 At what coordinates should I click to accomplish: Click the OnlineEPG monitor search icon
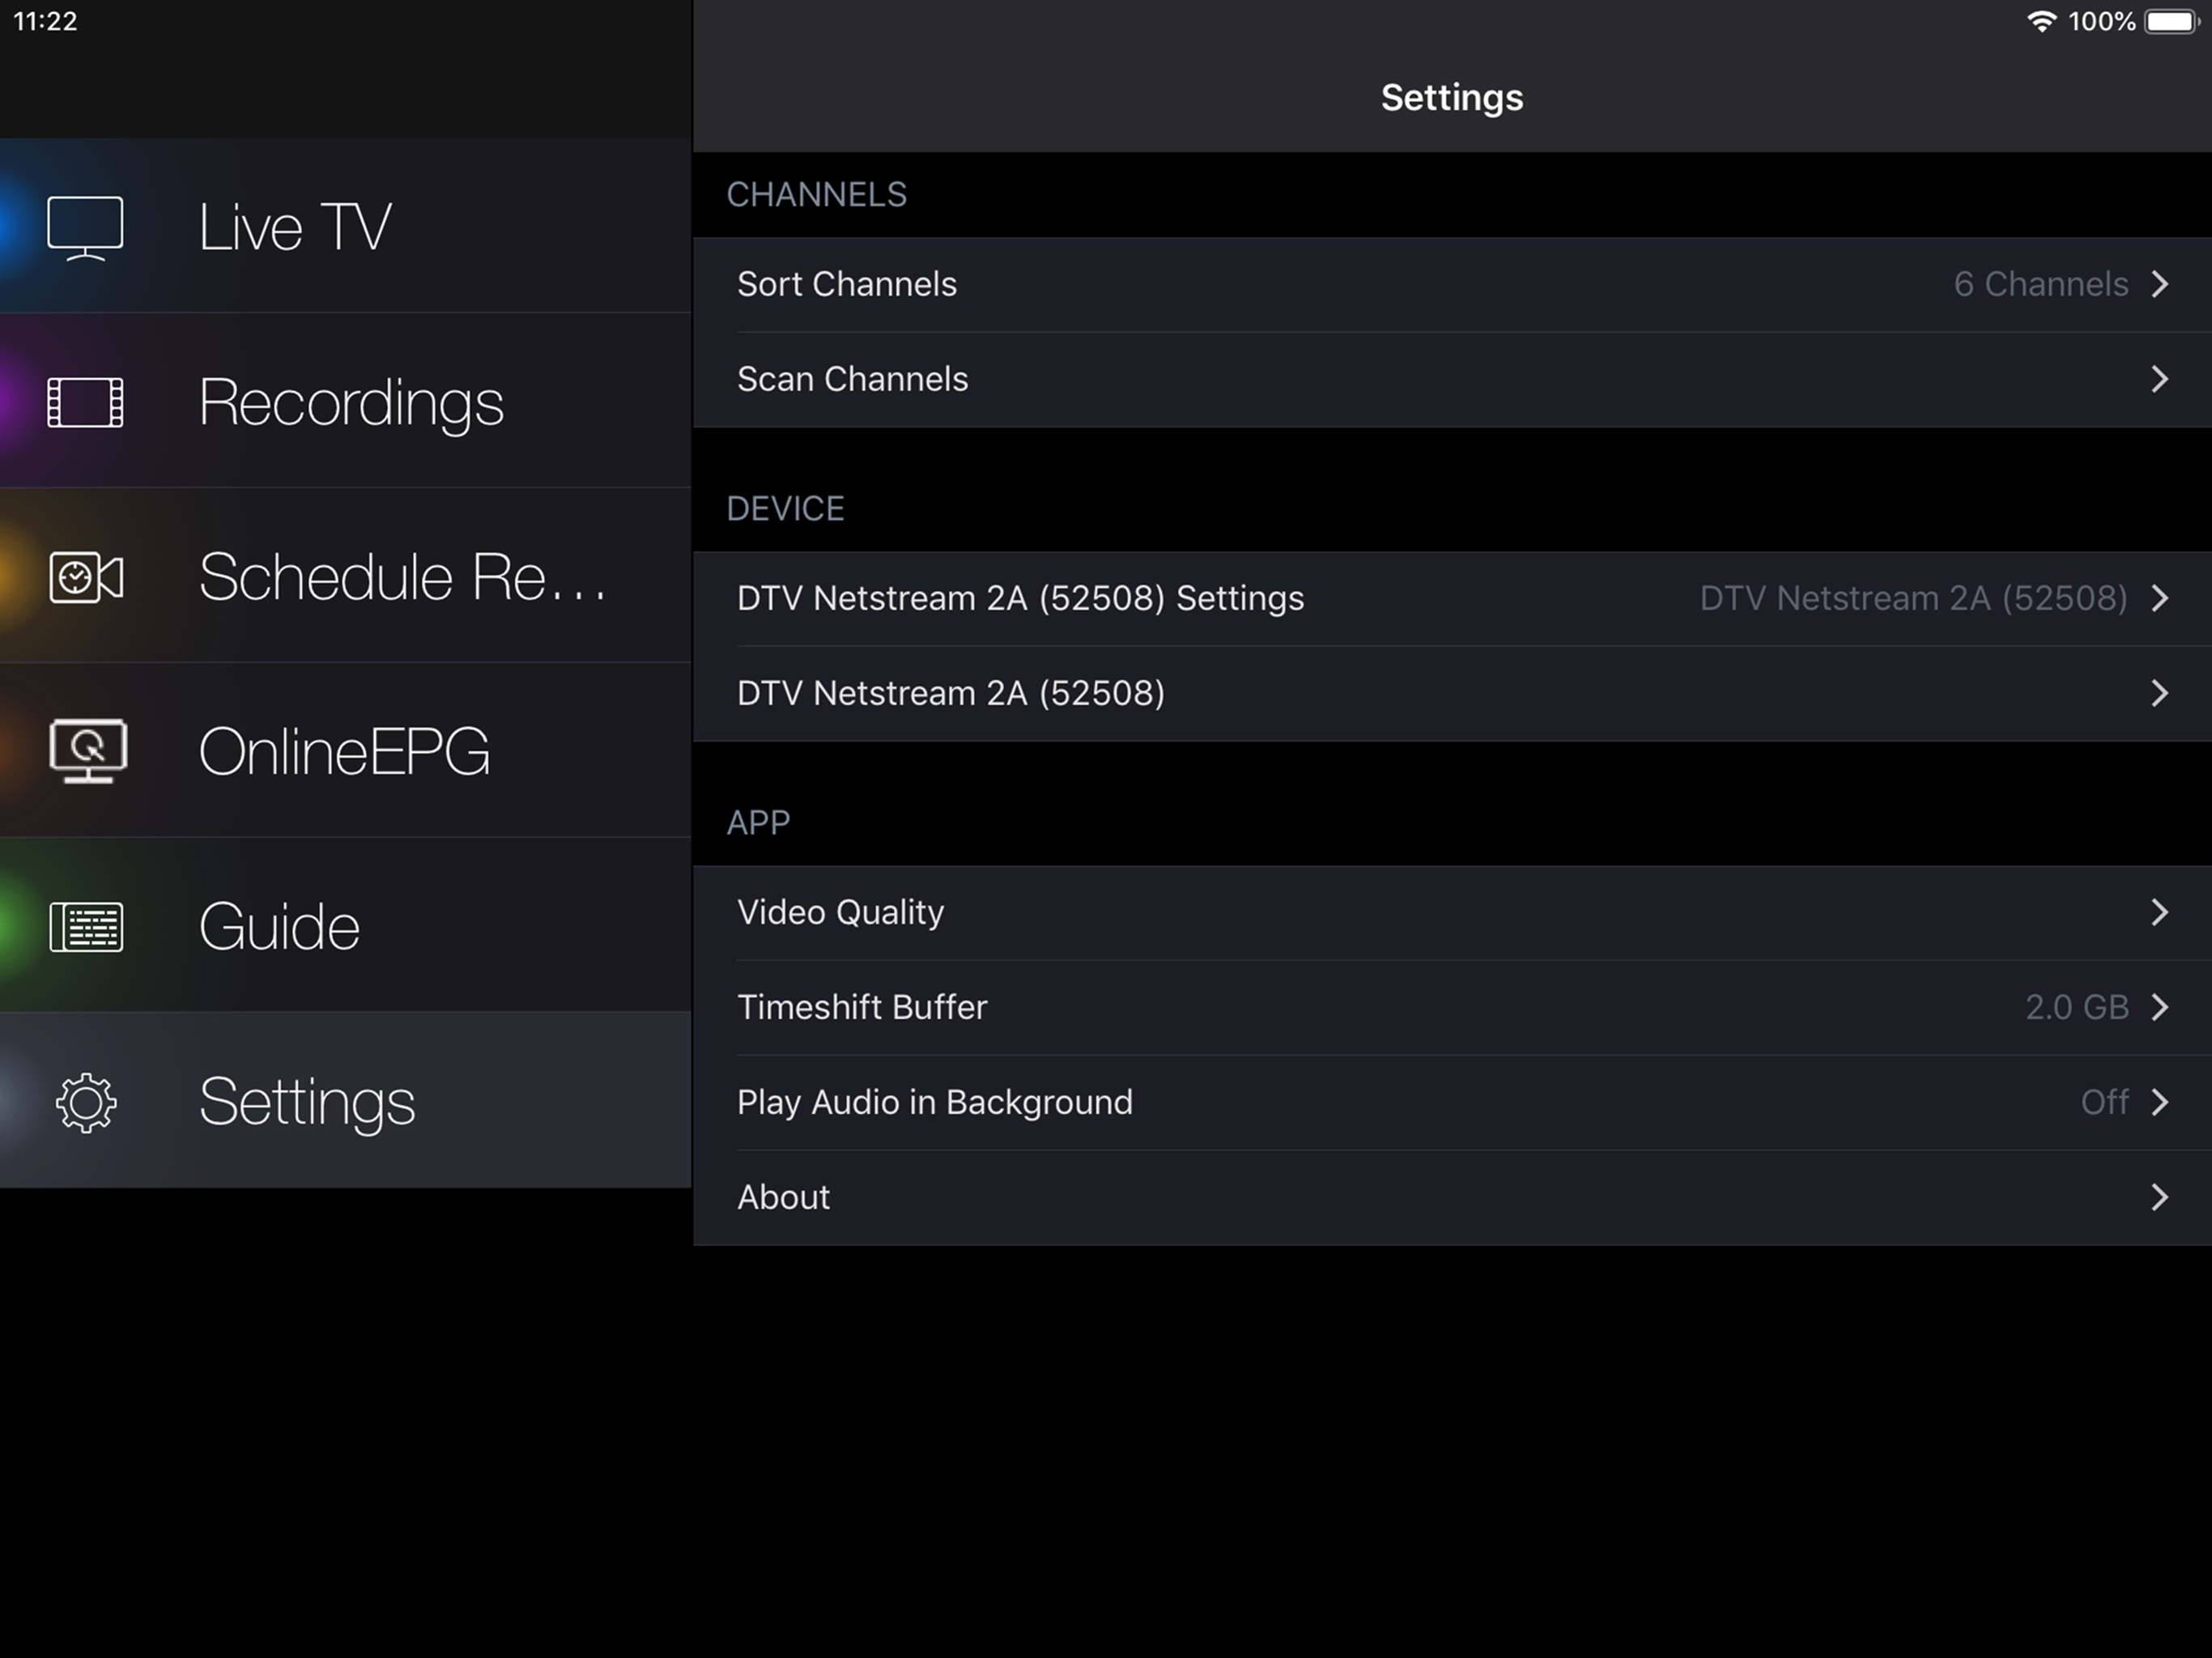click(x=87, y=751)
